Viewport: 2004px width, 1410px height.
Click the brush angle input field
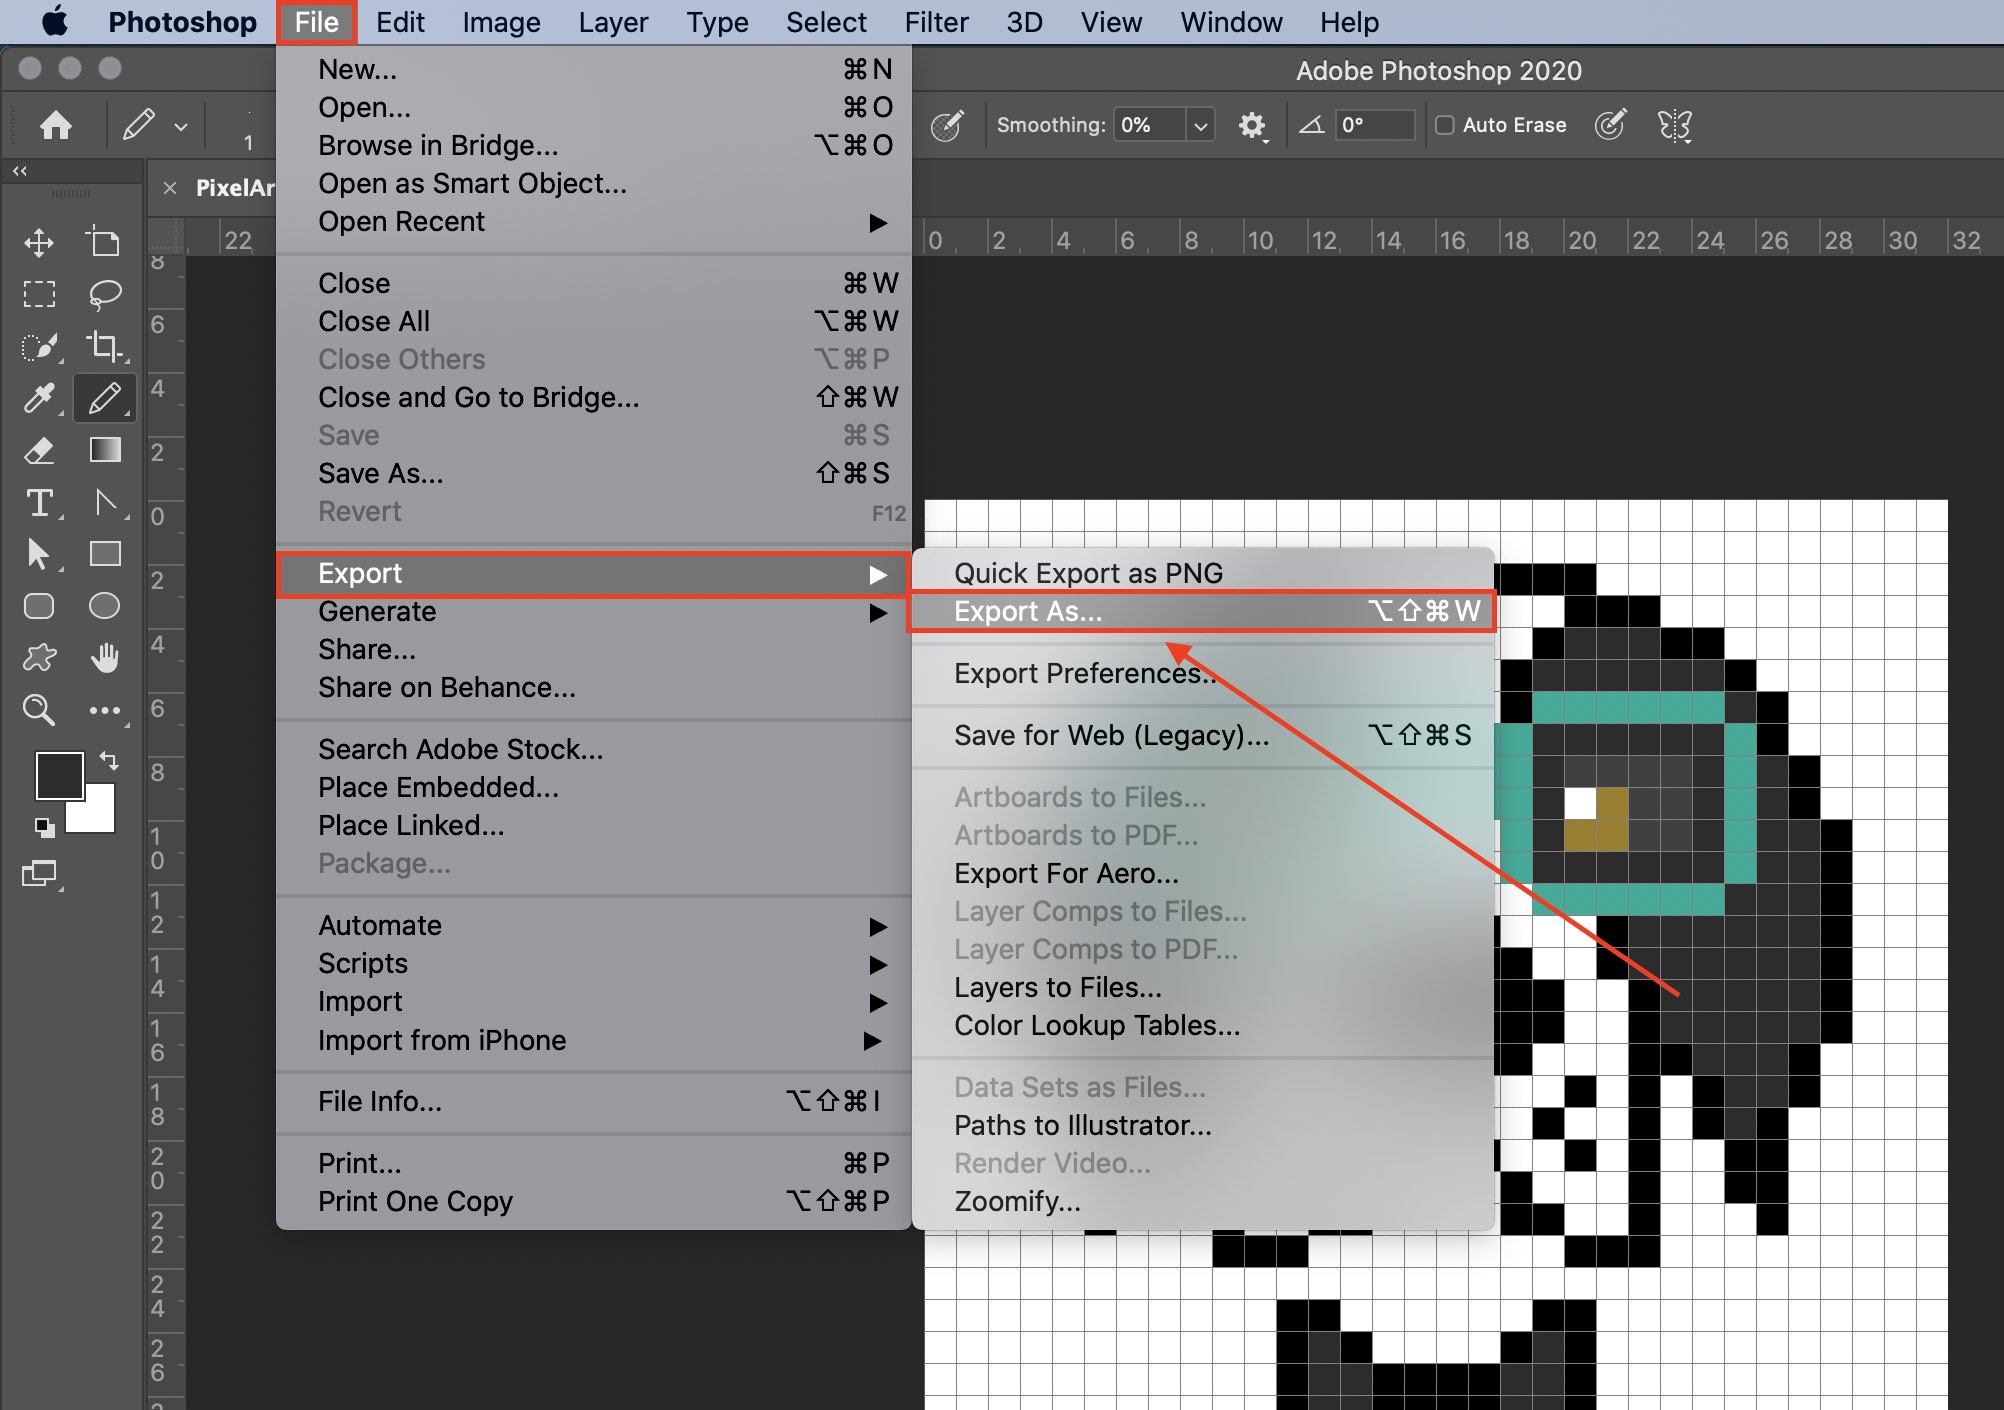(1375, 126)
